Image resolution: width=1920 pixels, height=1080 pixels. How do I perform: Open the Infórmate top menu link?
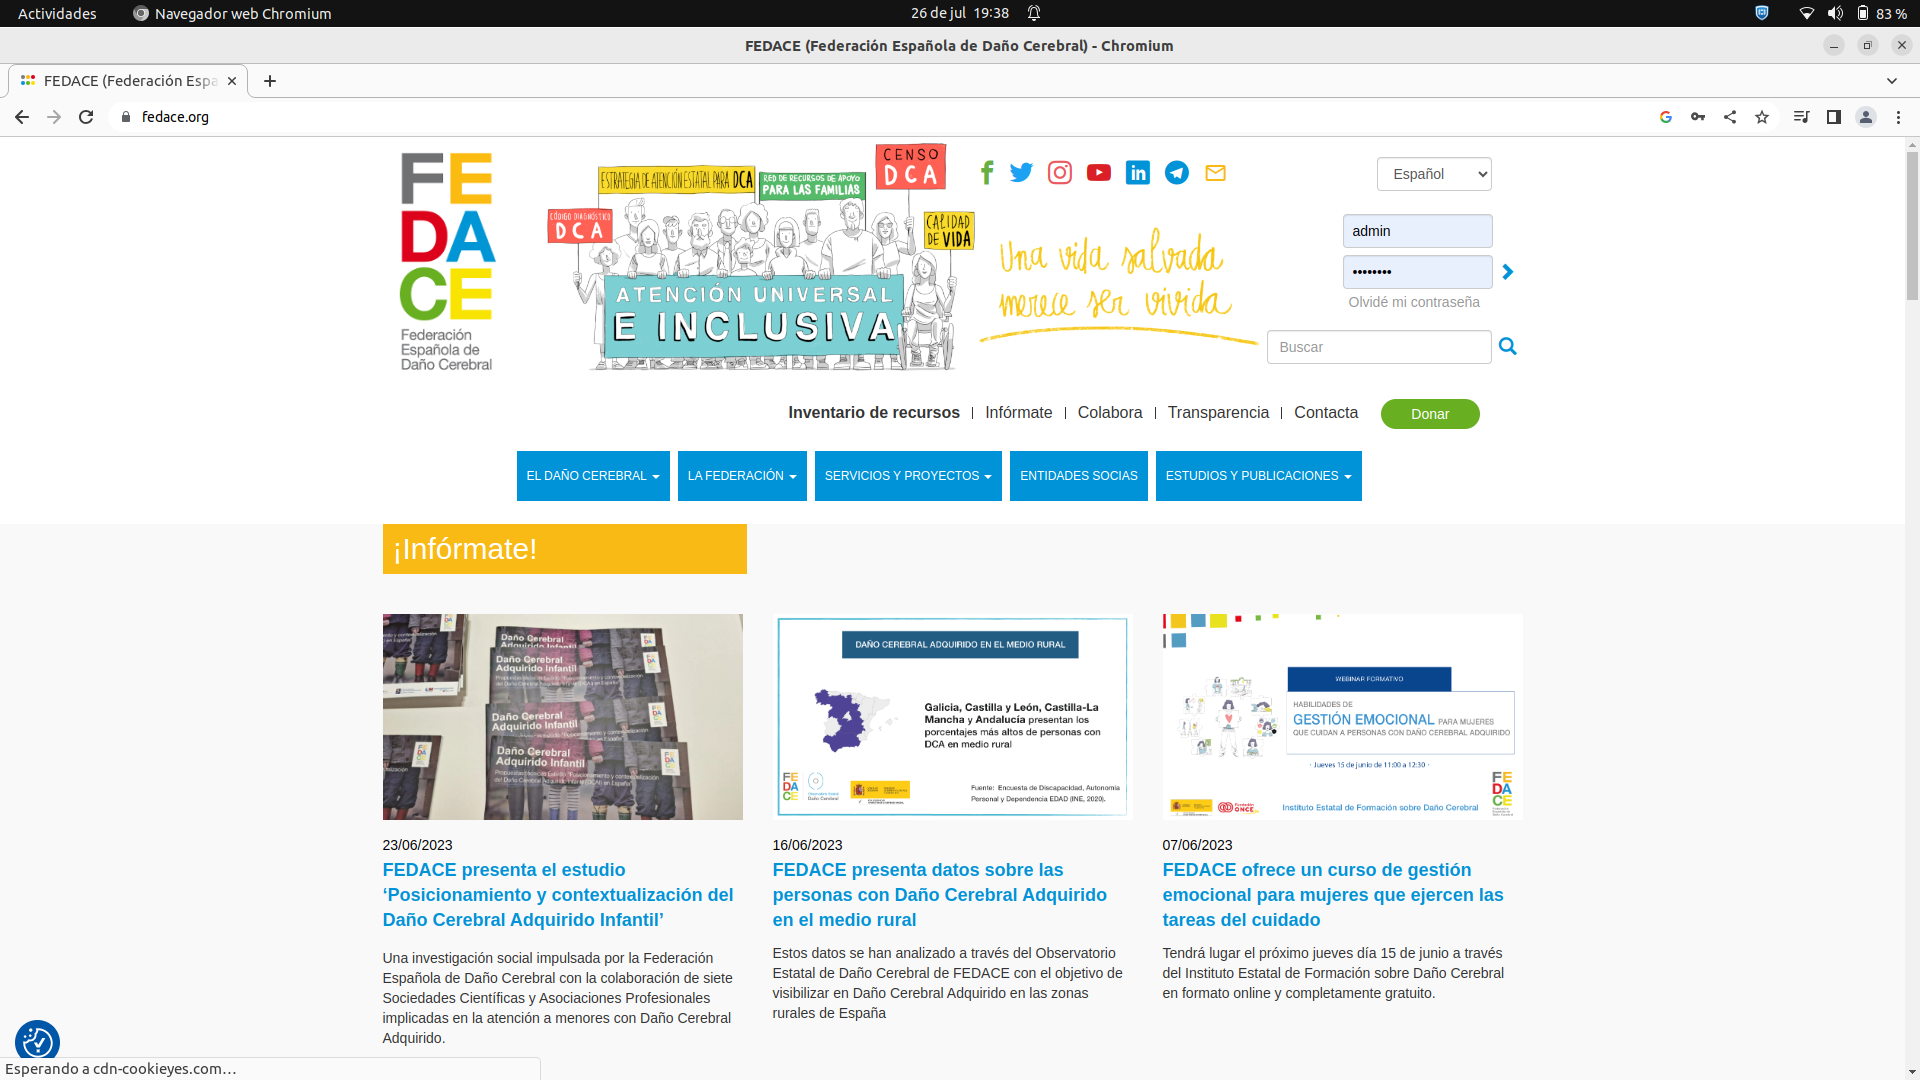click(x=1019, y=412)
